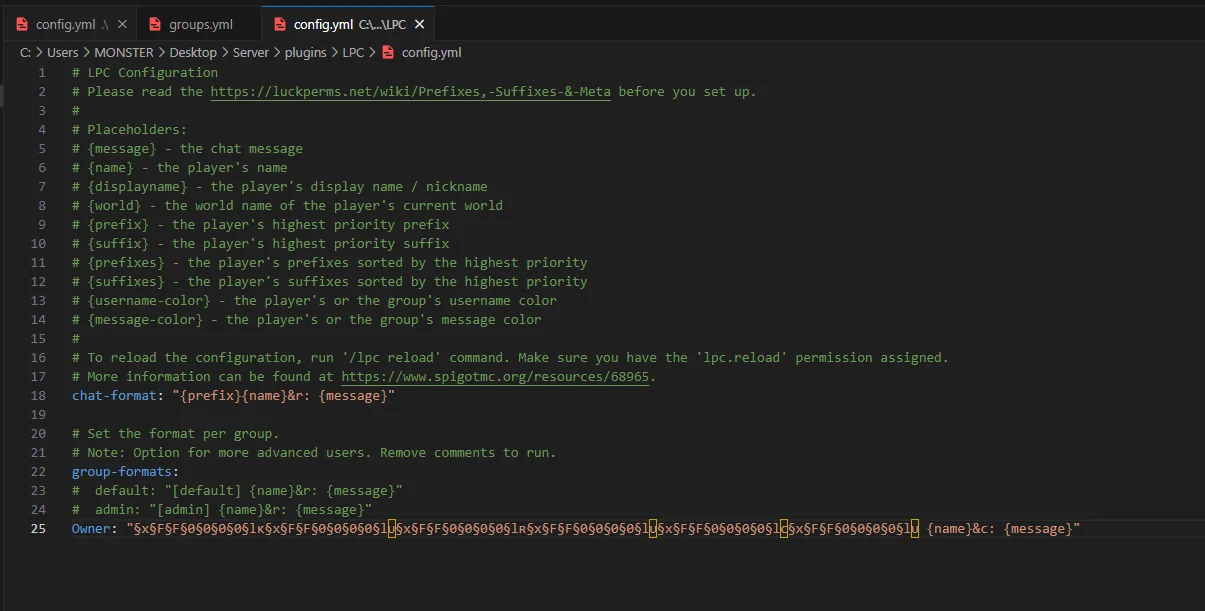Open the C: breadcrumb segment
Viewport: 1205px width, 611px height.
pos(25,52)
